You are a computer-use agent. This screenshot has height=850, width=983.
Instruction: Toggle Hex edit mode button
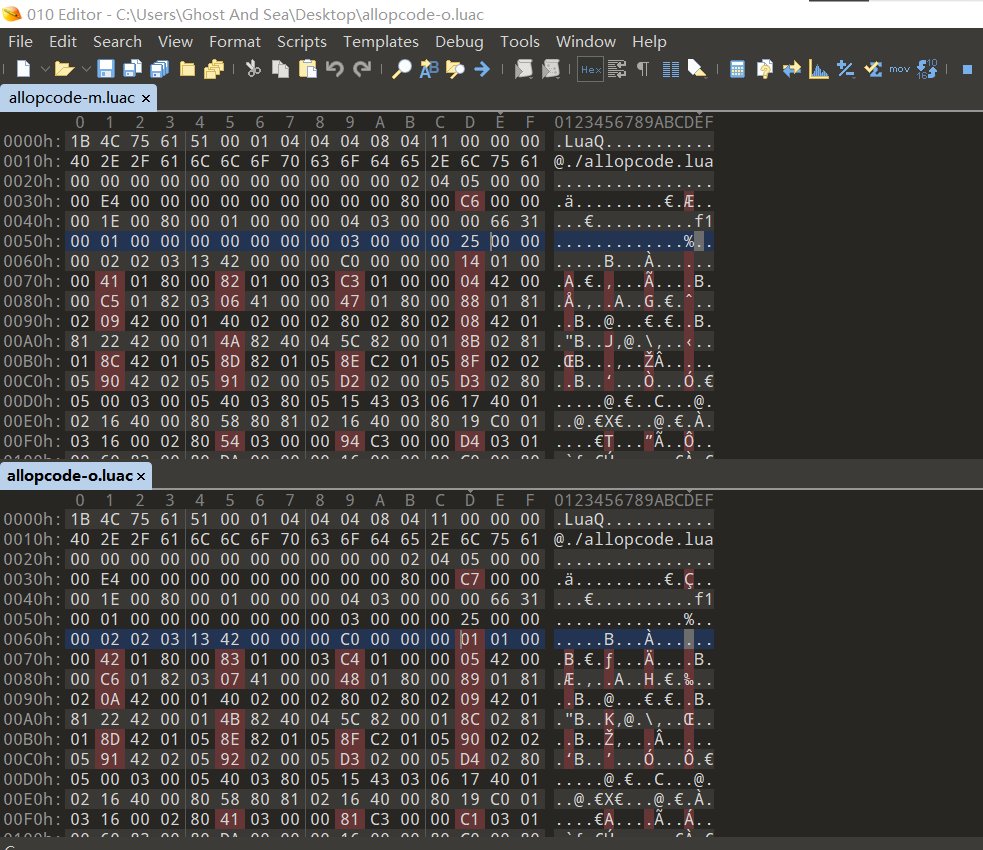[x=590, y=69]
